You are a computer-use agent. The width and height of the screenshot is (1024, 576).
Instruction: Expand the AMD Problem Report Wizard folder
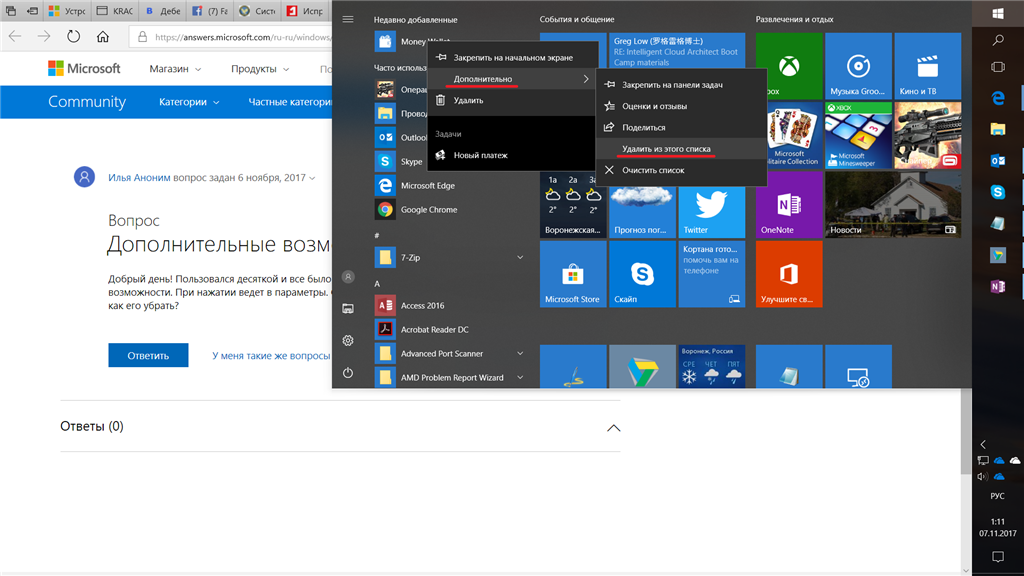point(520,377)
